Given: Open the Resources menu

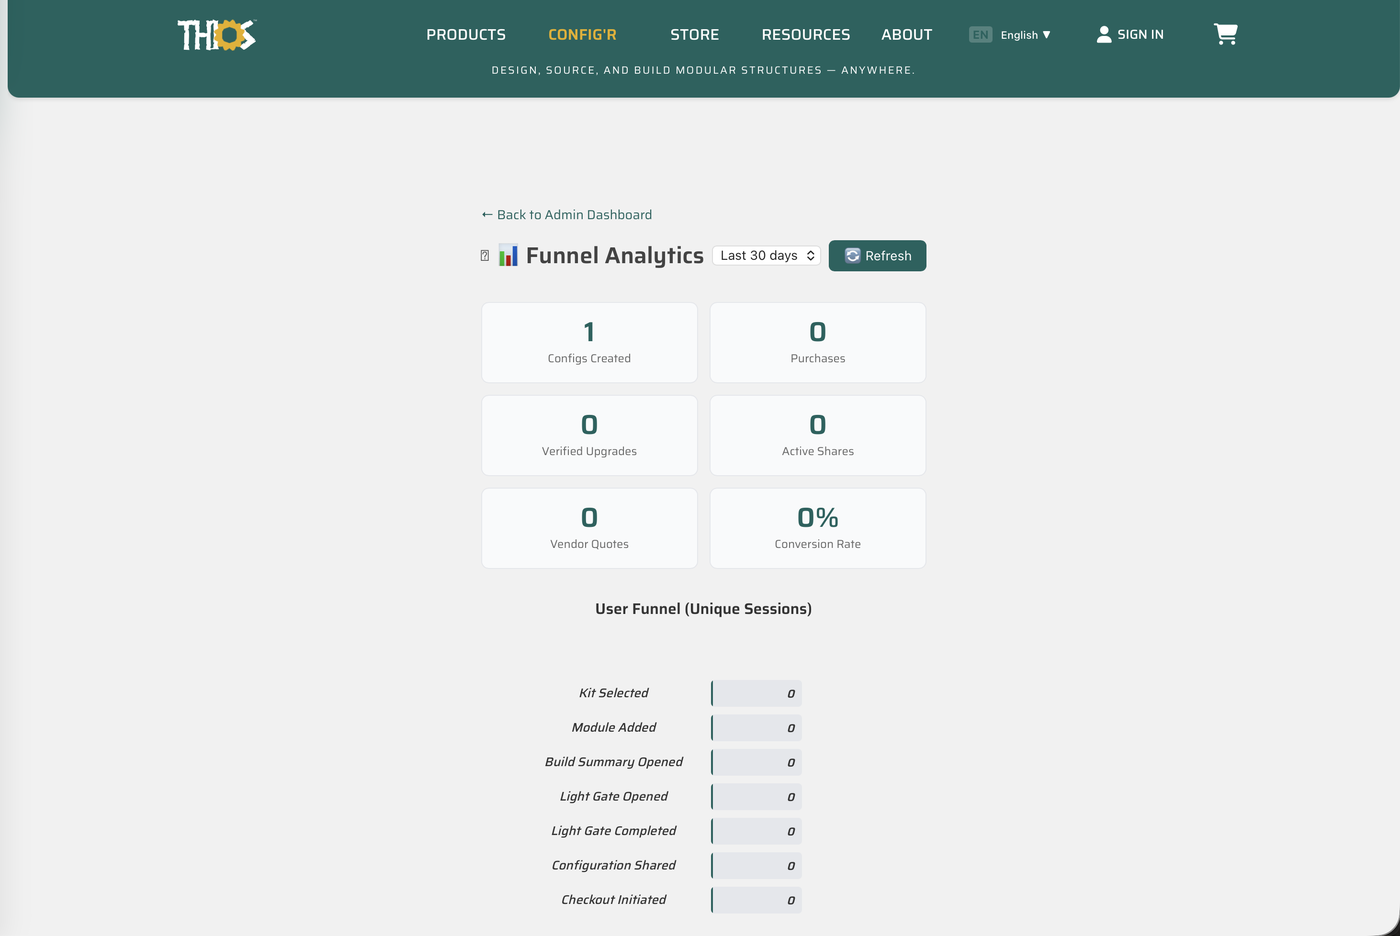Looking at the screenshot, I should [806, 35].
